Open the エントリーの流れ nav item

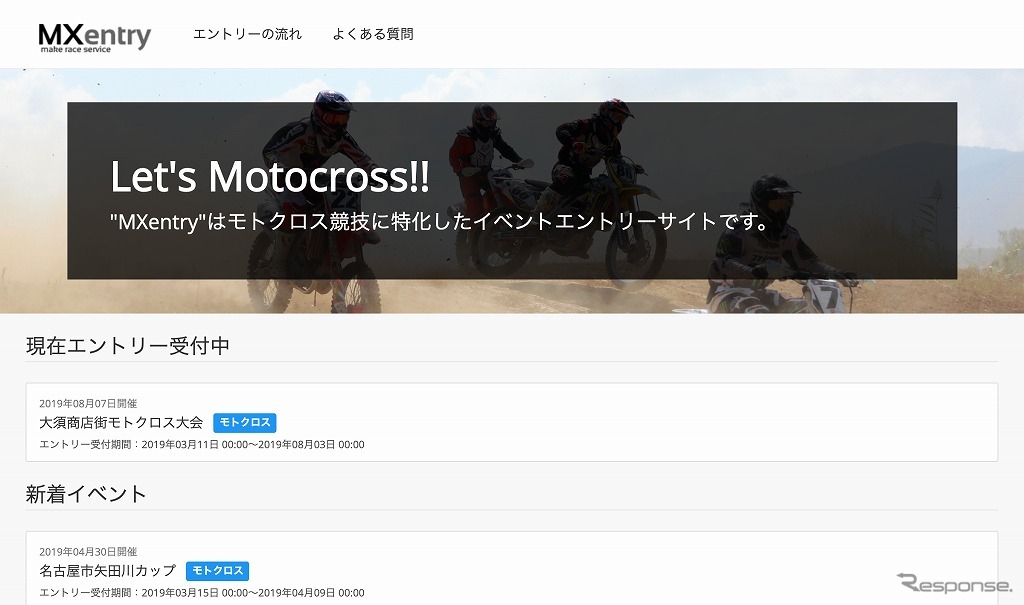click(247, 34)
